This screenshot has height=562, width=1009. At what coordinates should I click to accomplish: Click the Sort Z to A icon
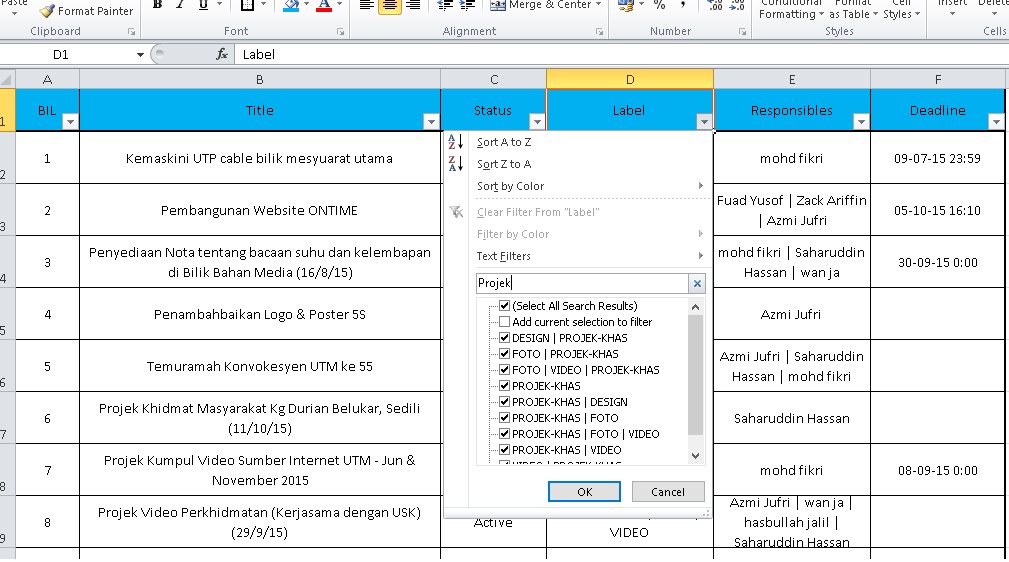pos(456,164)
